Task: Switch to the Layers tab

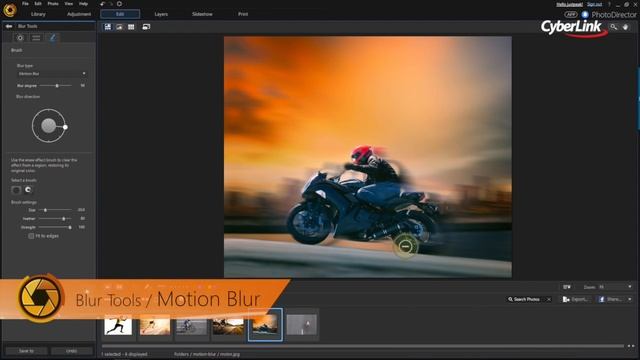Action: pos(161,14)
